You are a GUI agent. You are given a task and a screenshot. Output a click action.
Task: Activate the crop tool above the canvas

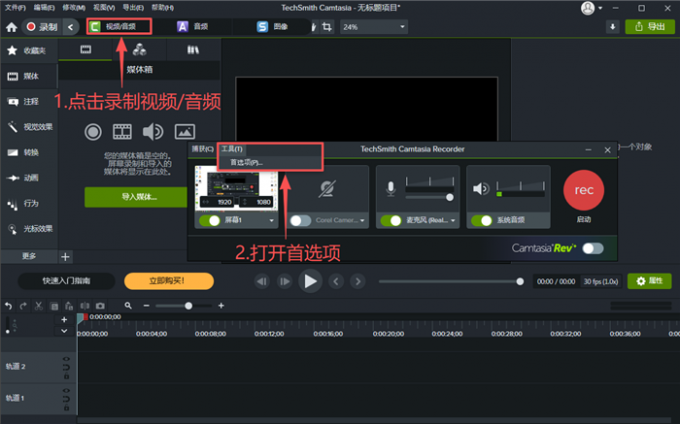click(327, 27)
